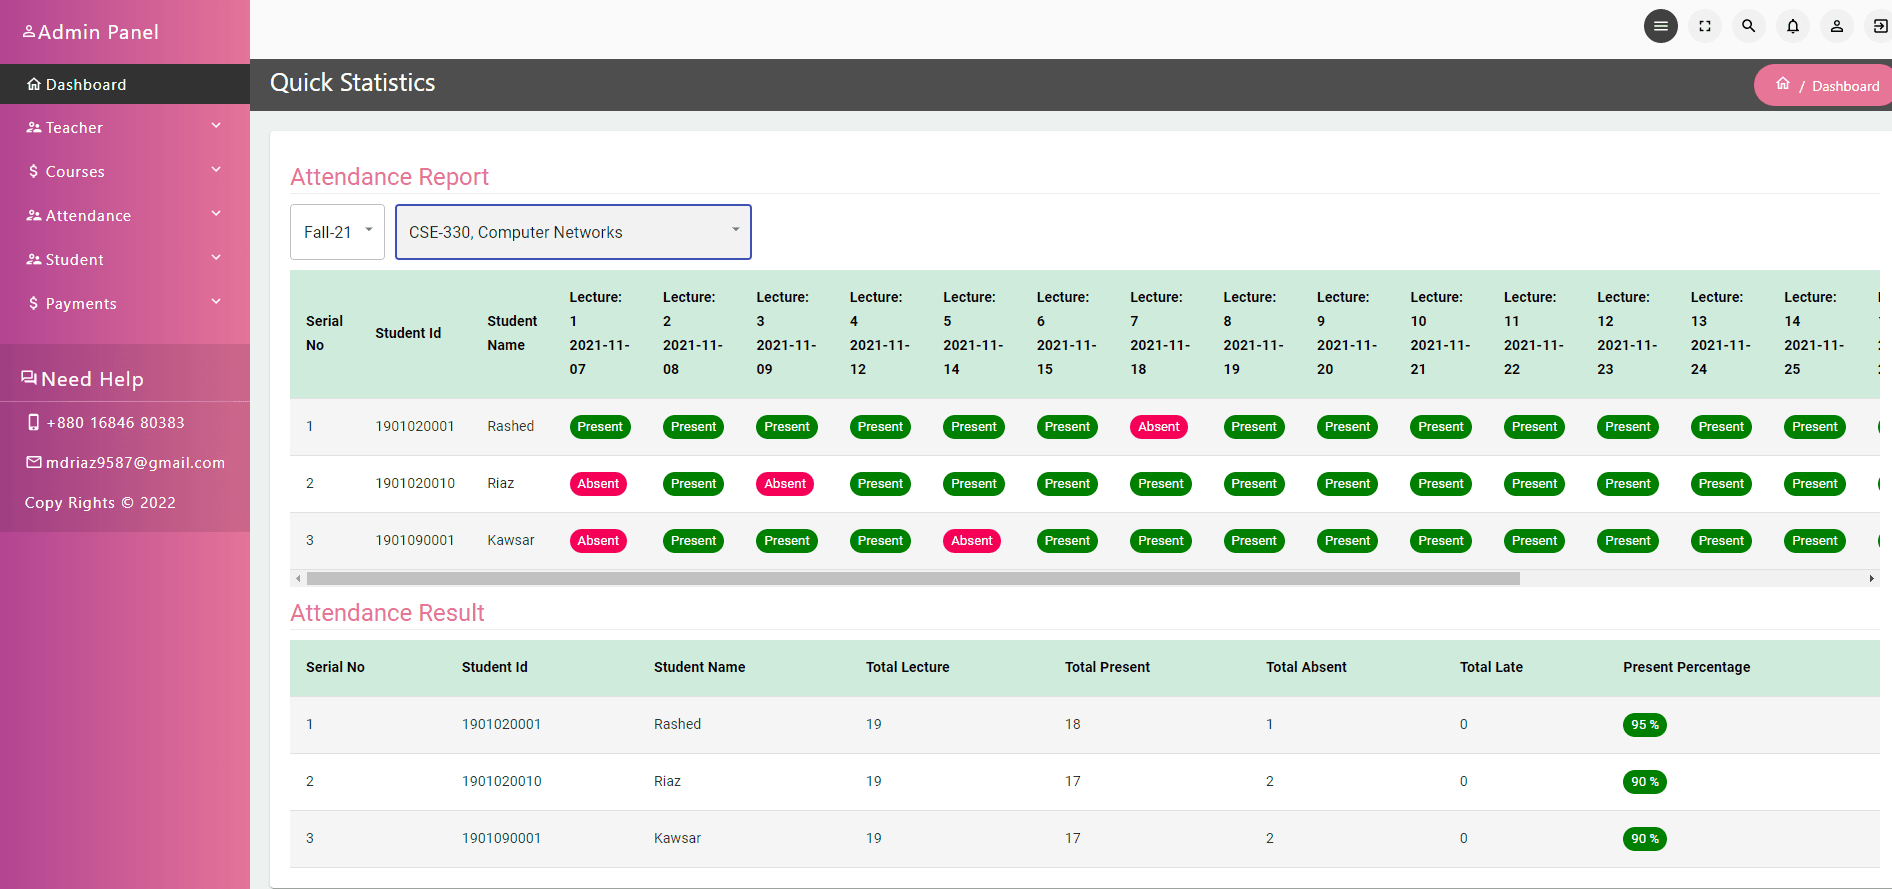
Task: Open the Fall-21 semester dropdown
Action: 337,232
